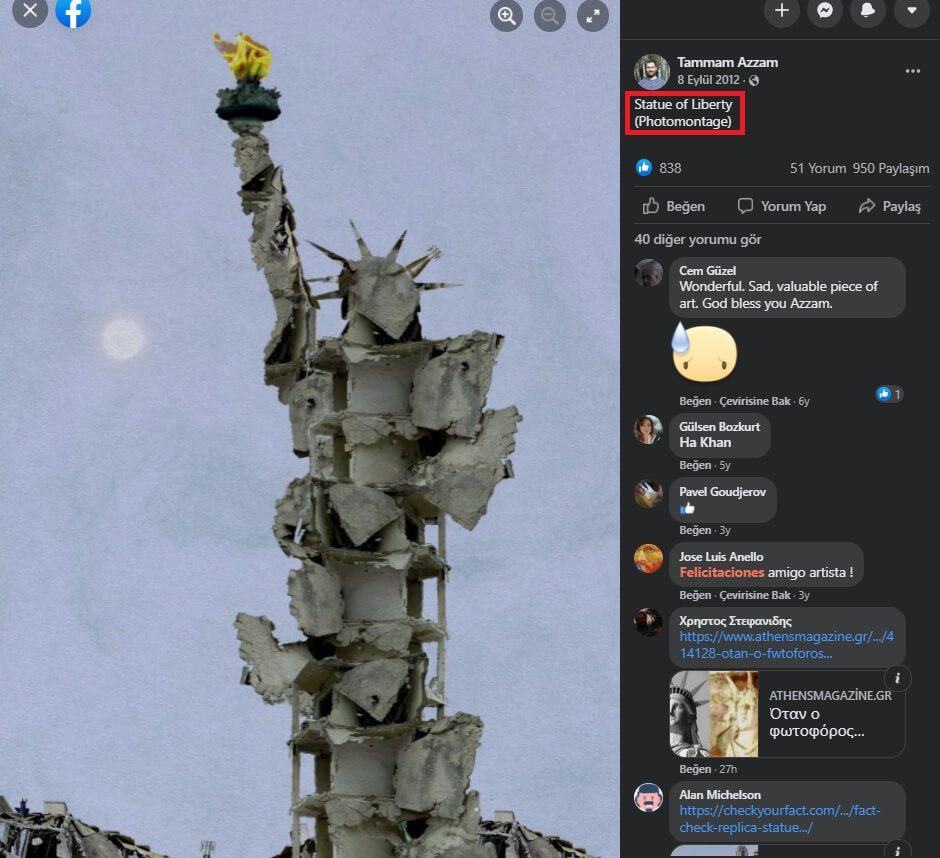940x858 pixels.
Task: Open the post options three-dot menu
Action: (912, 71)
